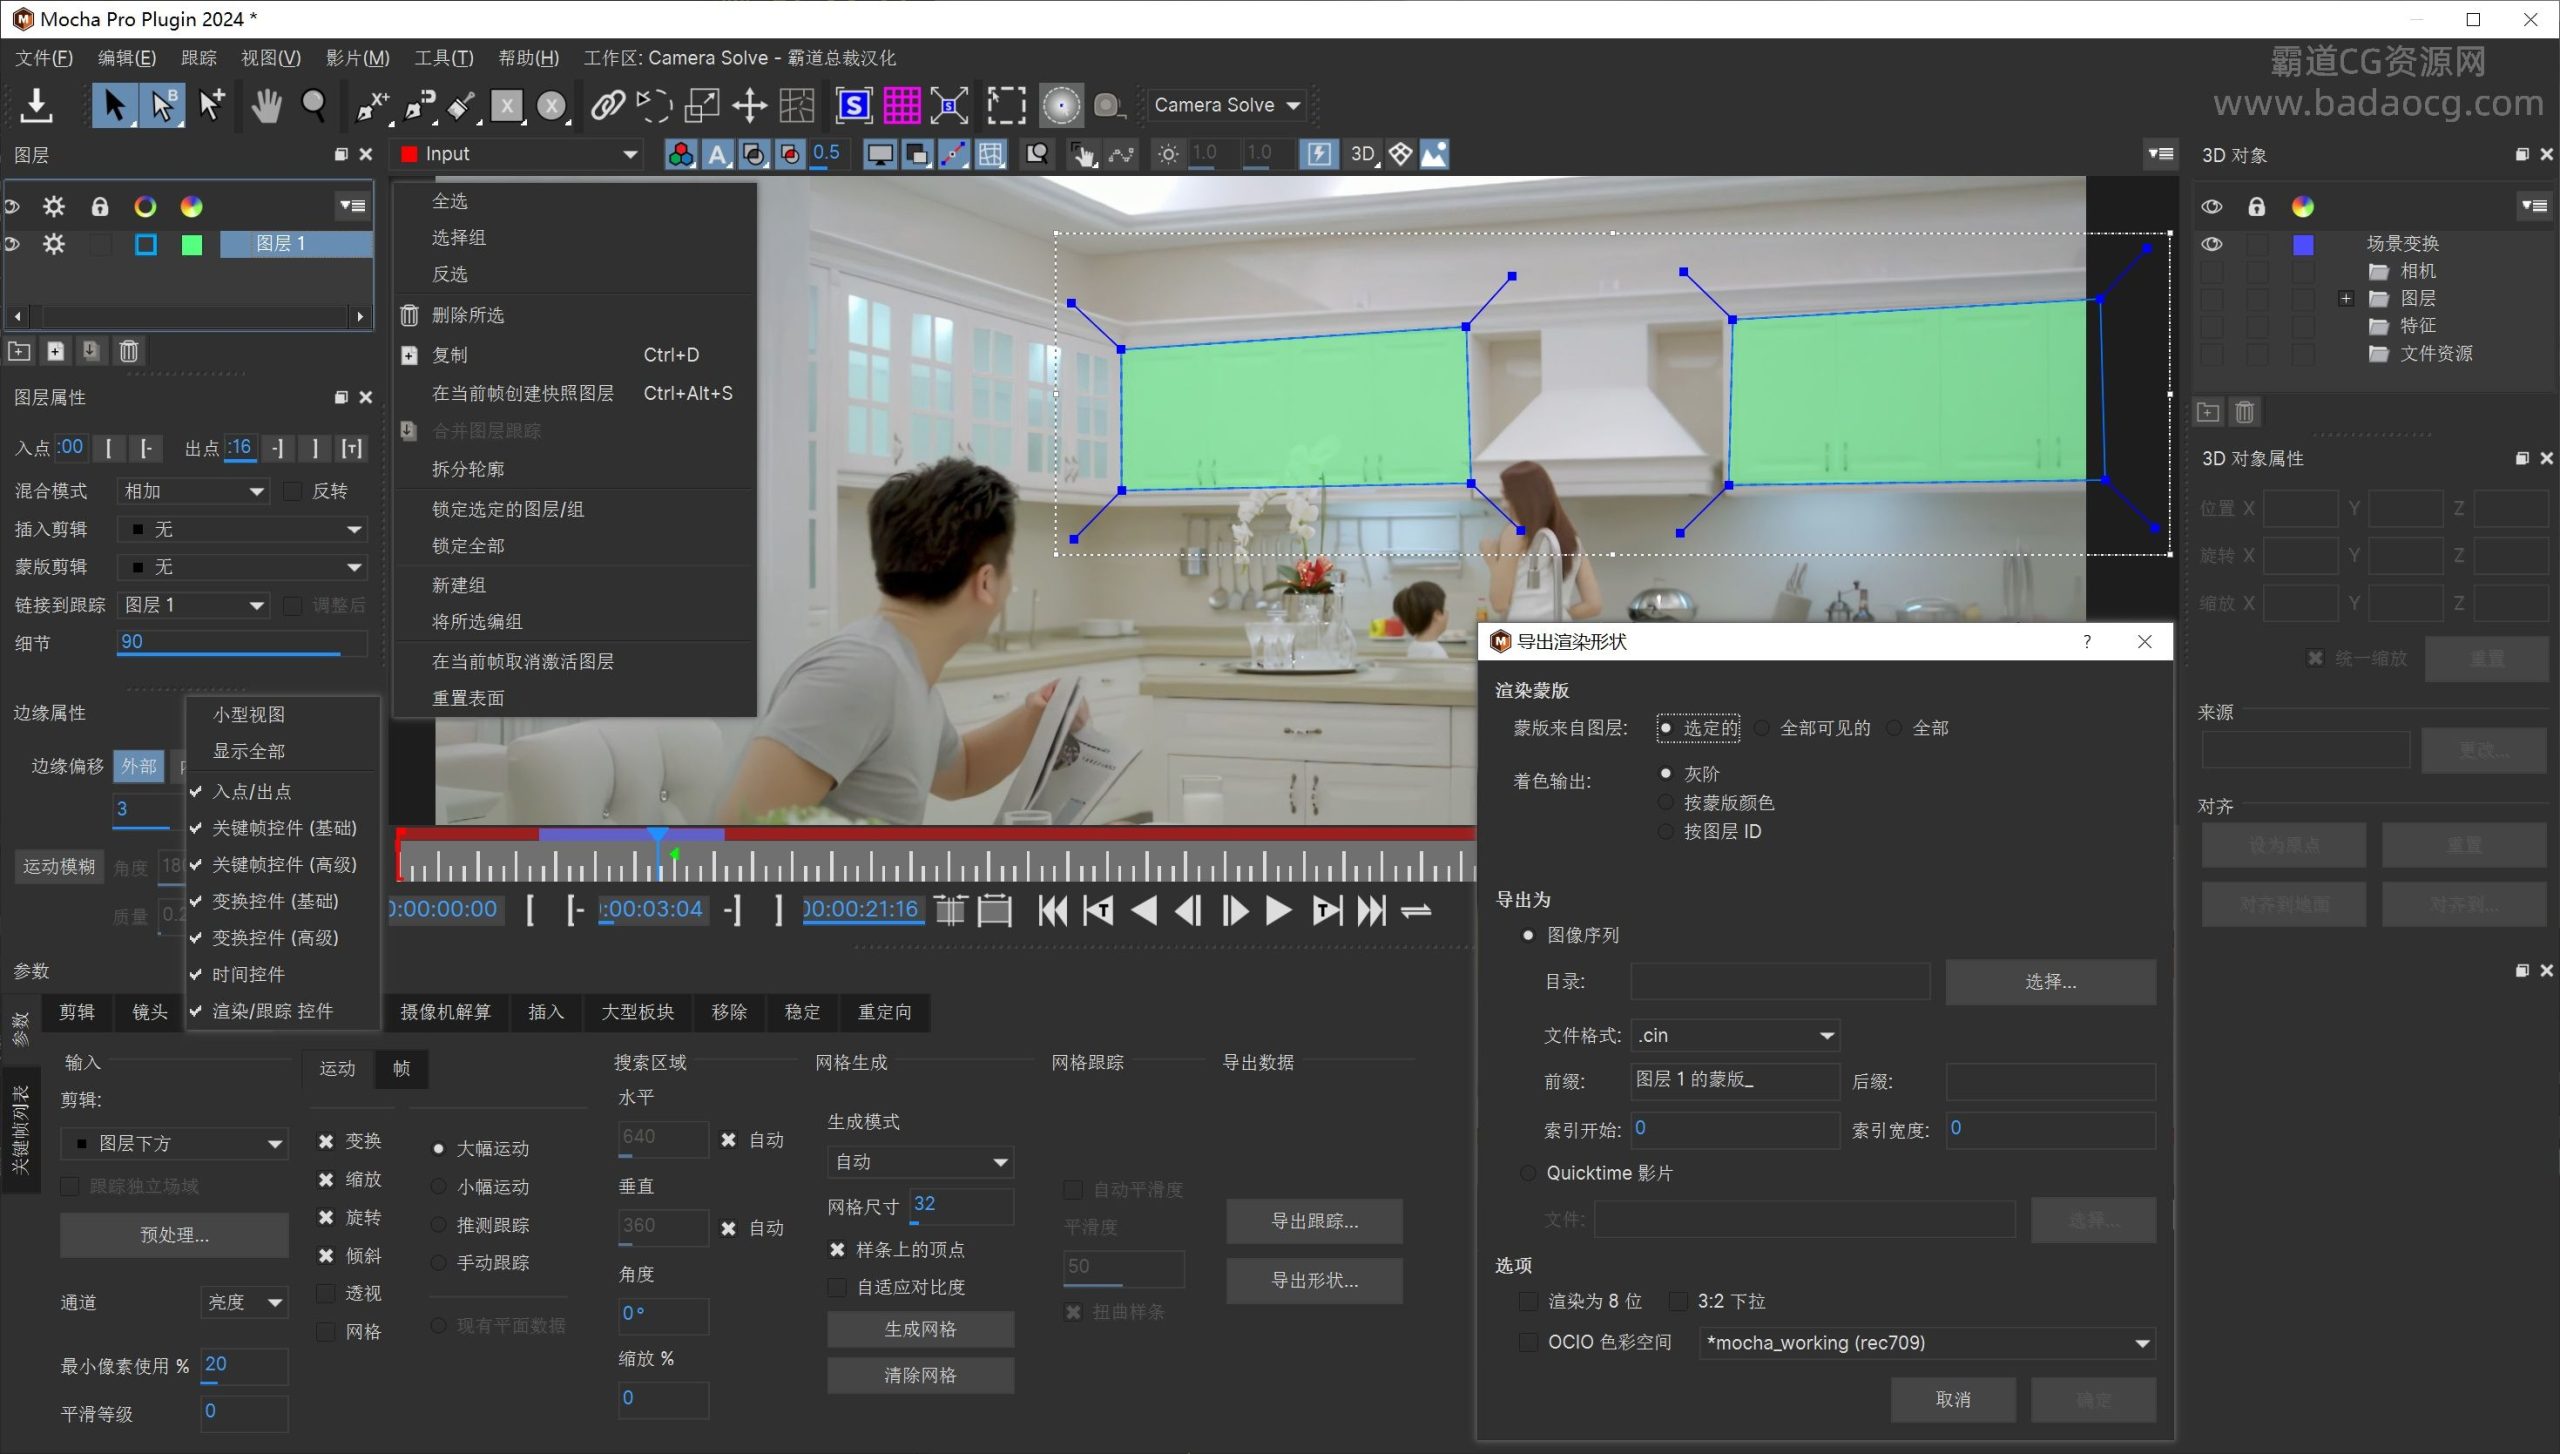
Task: Enable the 透视 motion checkbox
Action: [x=326, y=1294]
